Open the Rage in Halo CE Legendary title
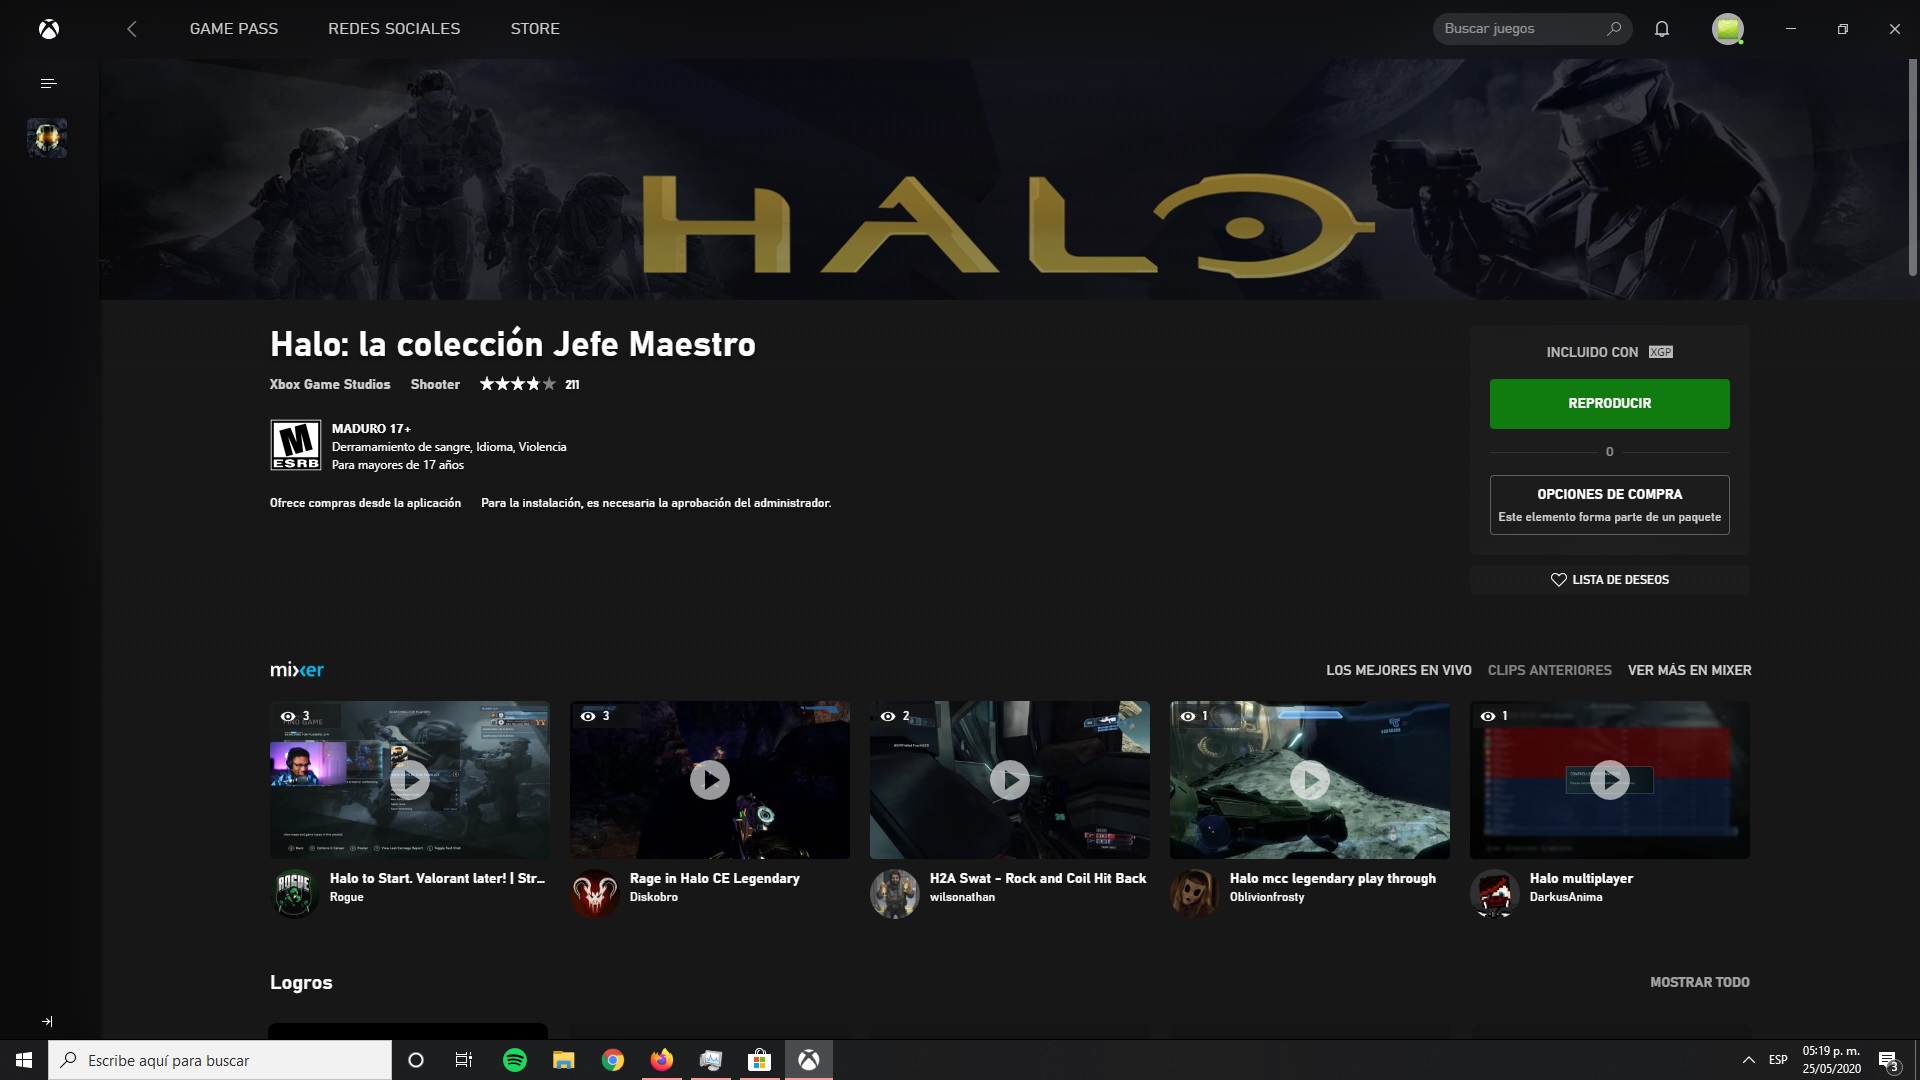 [714, 878]
